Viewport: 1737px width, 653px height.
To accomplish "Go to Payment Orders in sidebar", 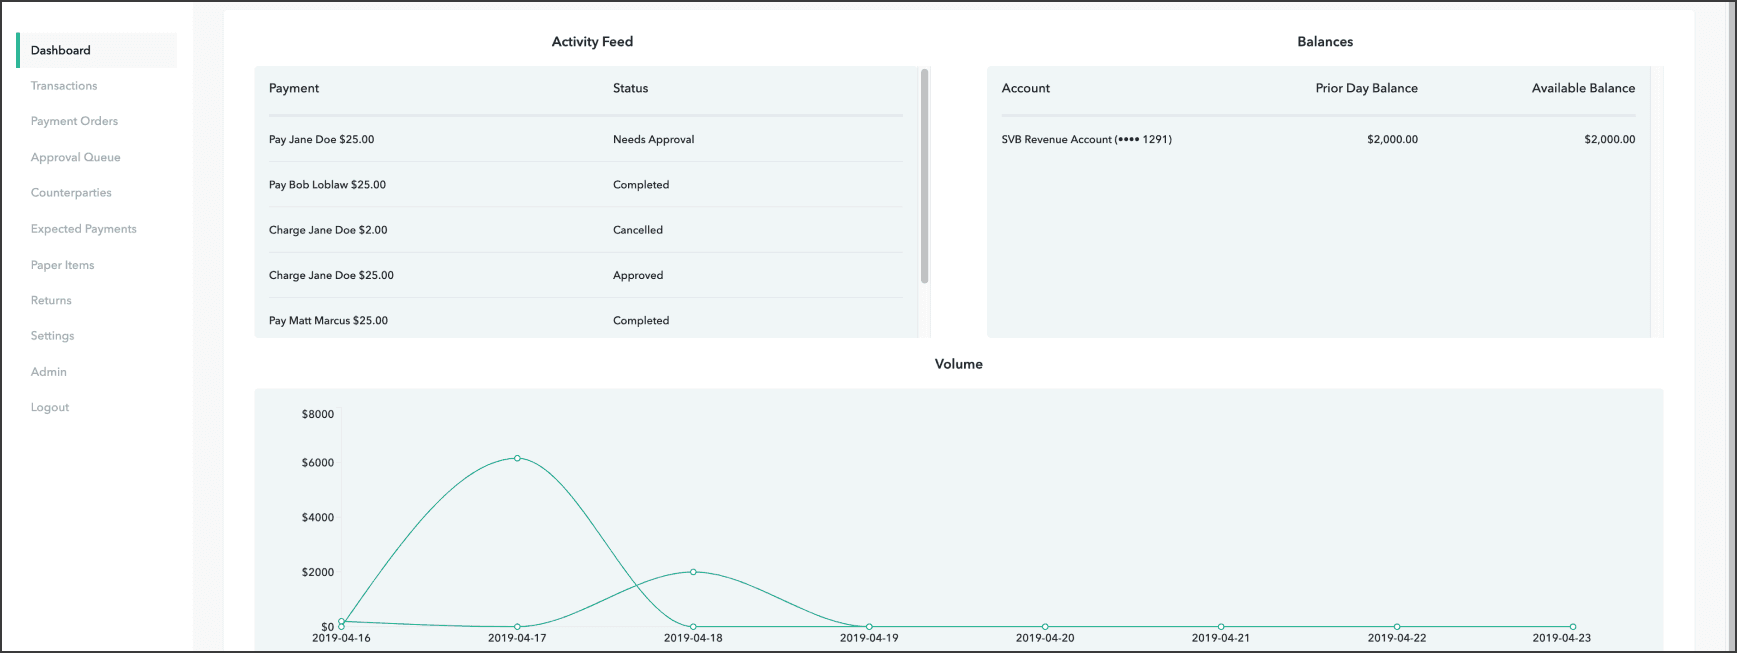I will [x=74, y=121].
